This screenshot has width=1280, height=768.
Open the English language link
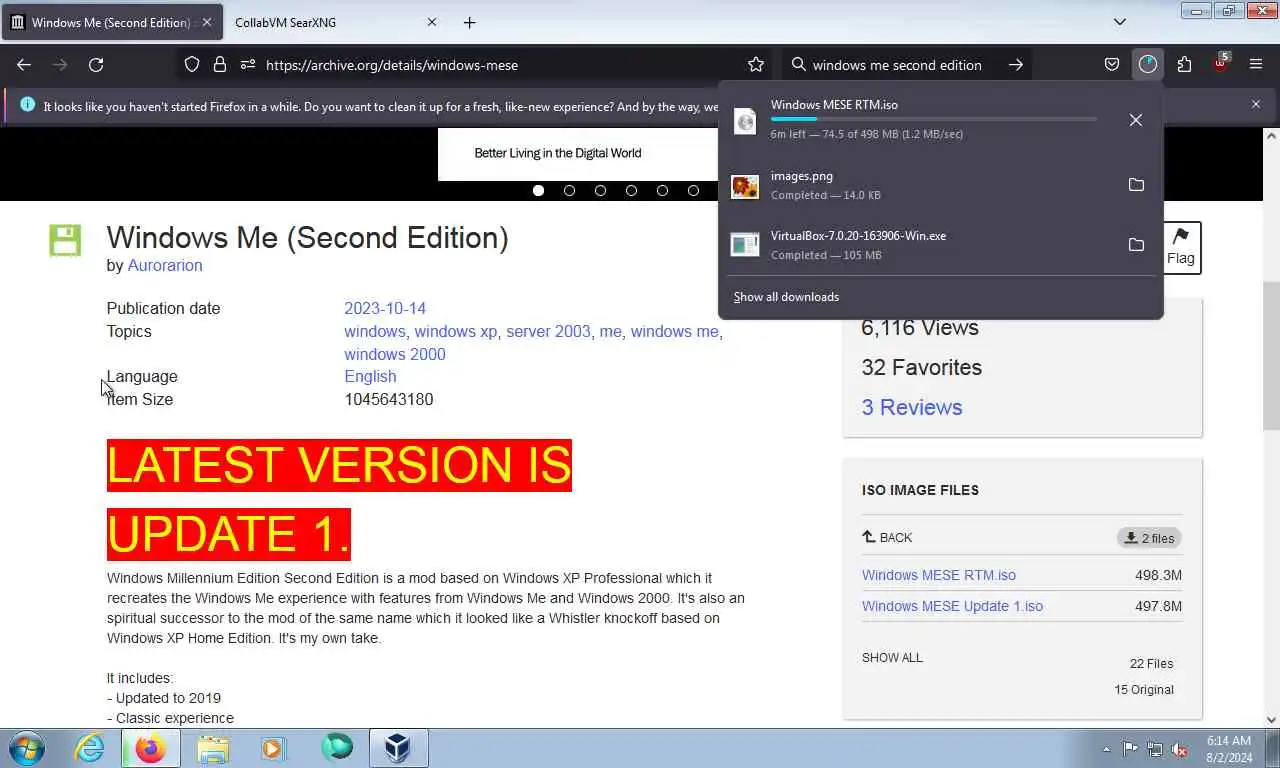pyautogui.click(x=370, y=376)
